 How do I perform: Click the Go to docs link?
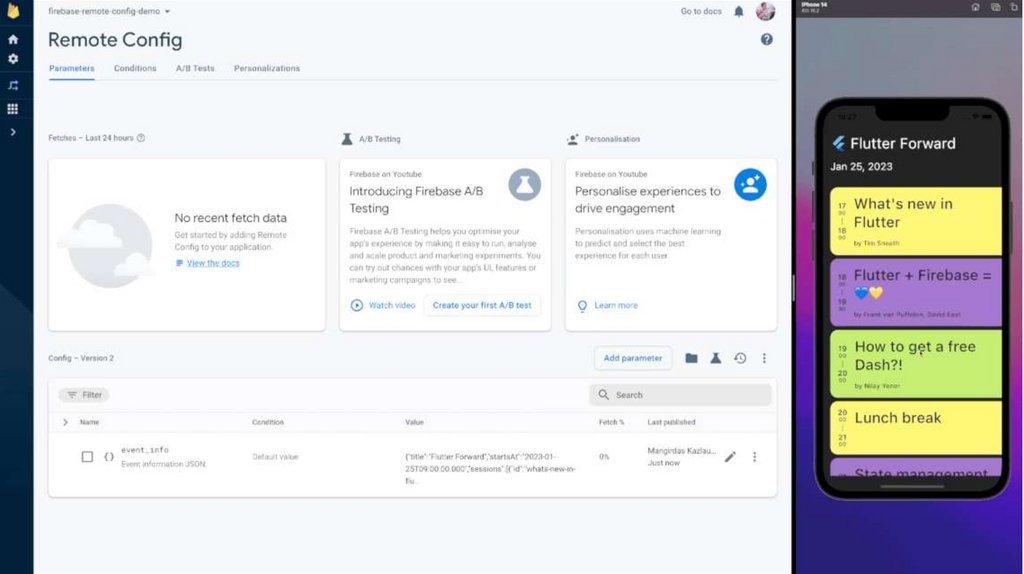(x=701, y=11)
